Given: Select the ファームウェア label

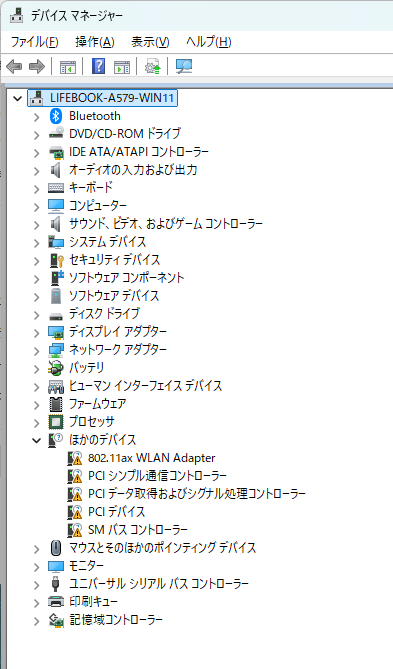Looking at the screenshot, I should (97, 404).
